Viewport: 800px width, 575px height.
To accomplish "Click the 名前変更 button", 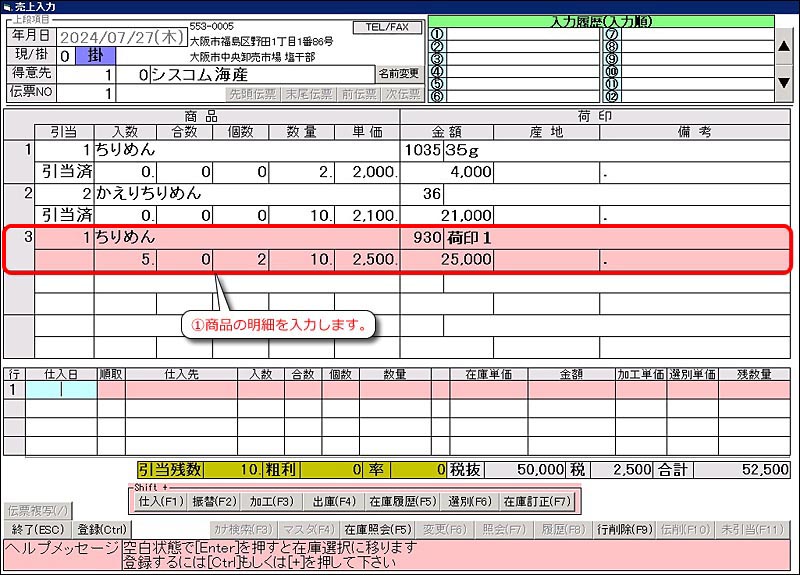I will point(398,74).
